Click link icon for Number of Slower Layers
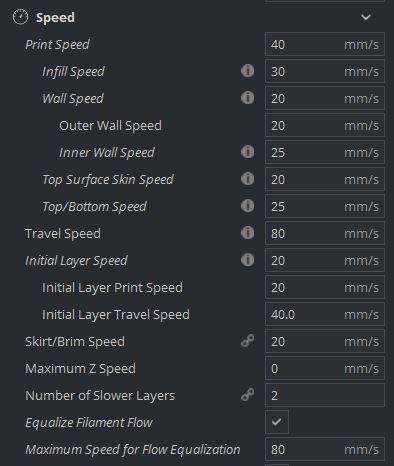Image resolution: width=394 pixels, height=466 pixels. (247, 395)
